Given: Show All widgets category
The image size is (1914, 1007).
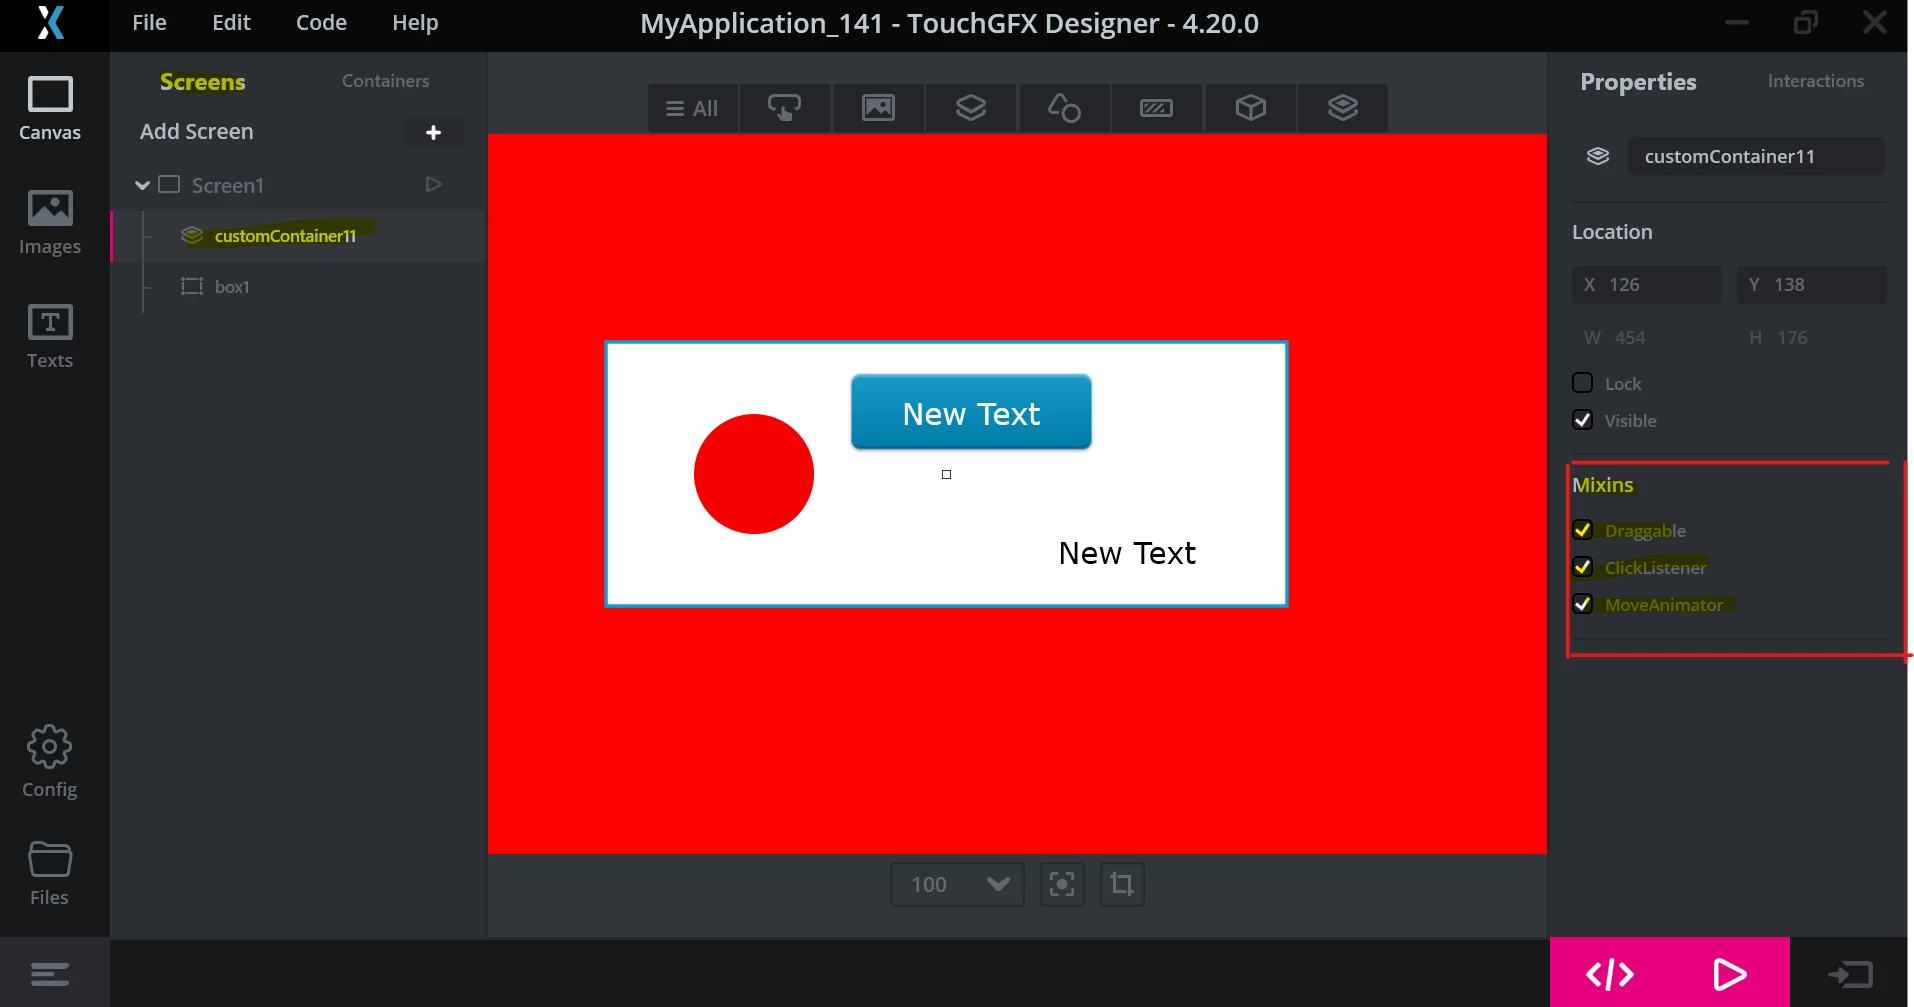Looking at the screenshot, I should (693, 108).
